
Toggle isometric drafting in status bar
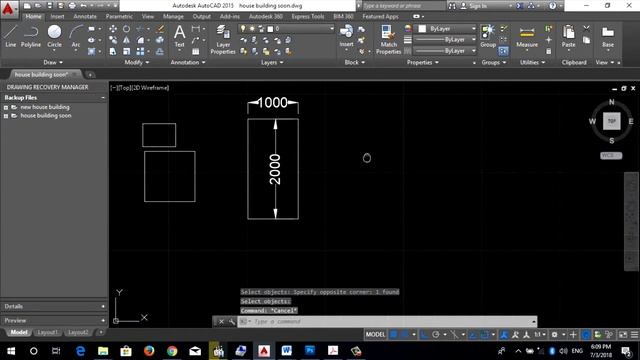pos(454,335)
